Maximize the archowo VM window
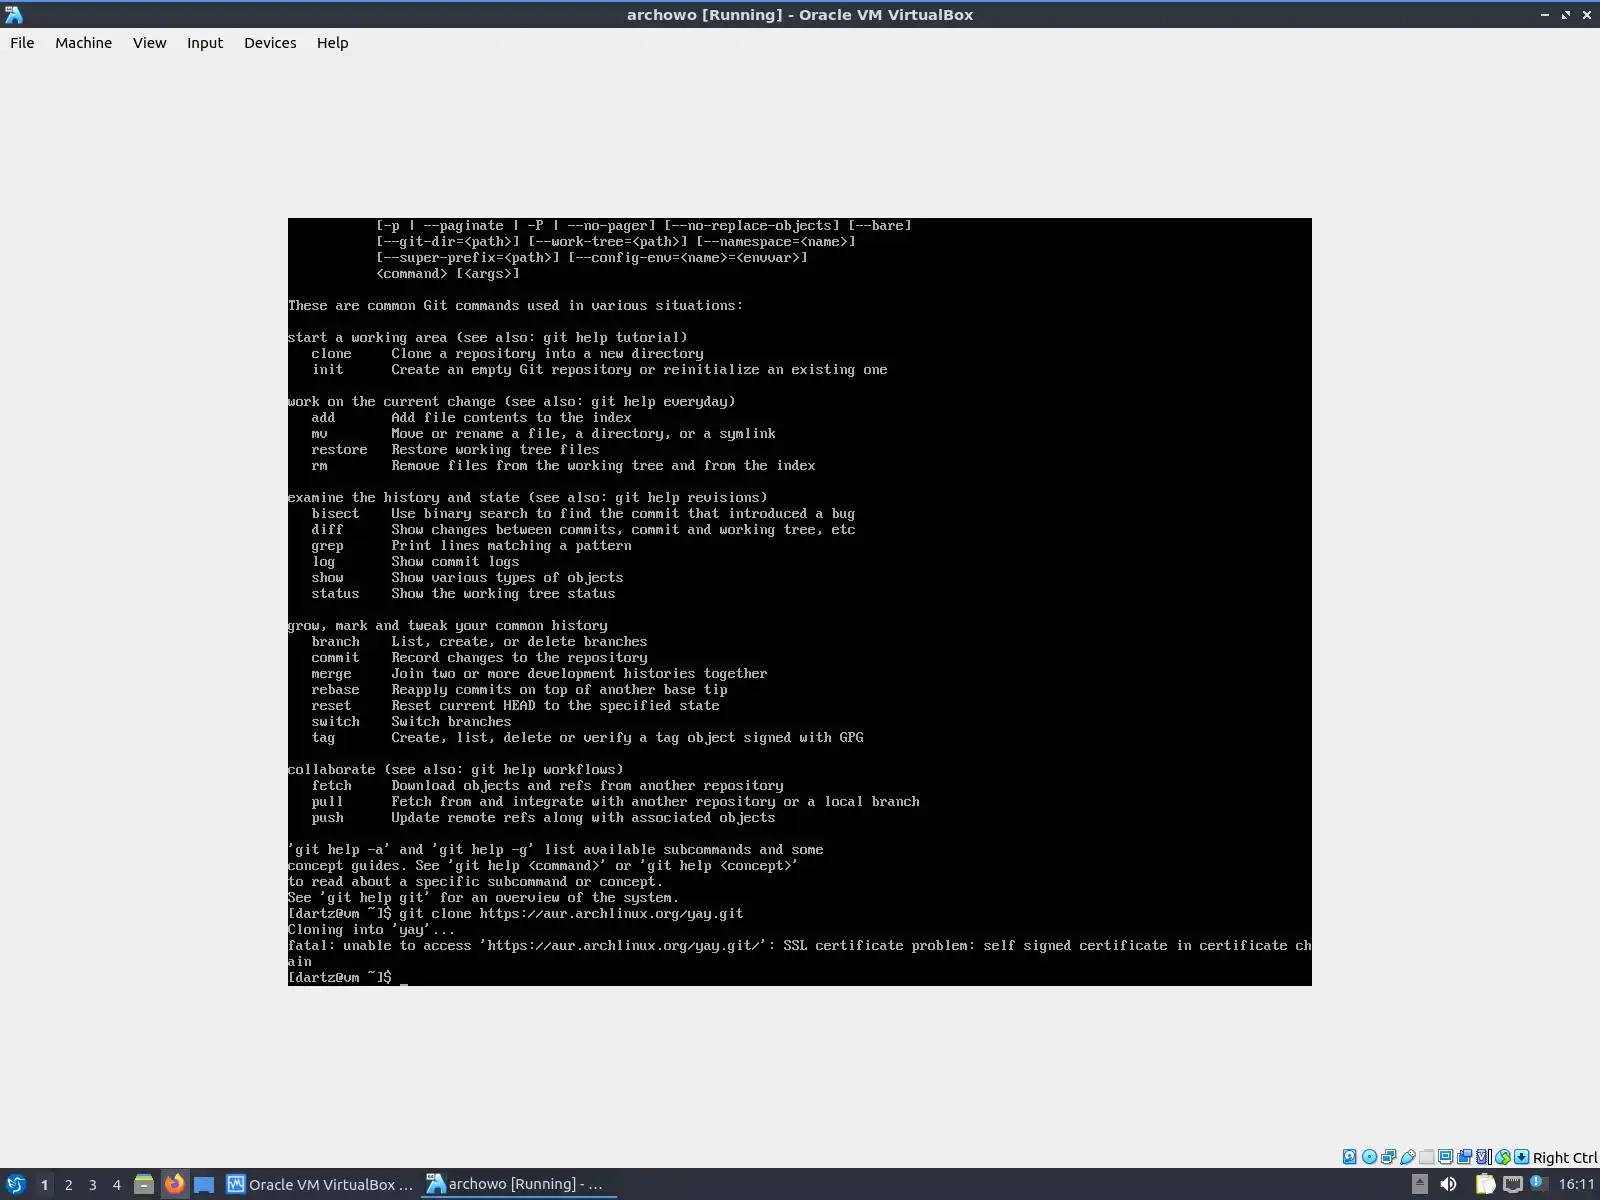 [x=1566, y=14]
